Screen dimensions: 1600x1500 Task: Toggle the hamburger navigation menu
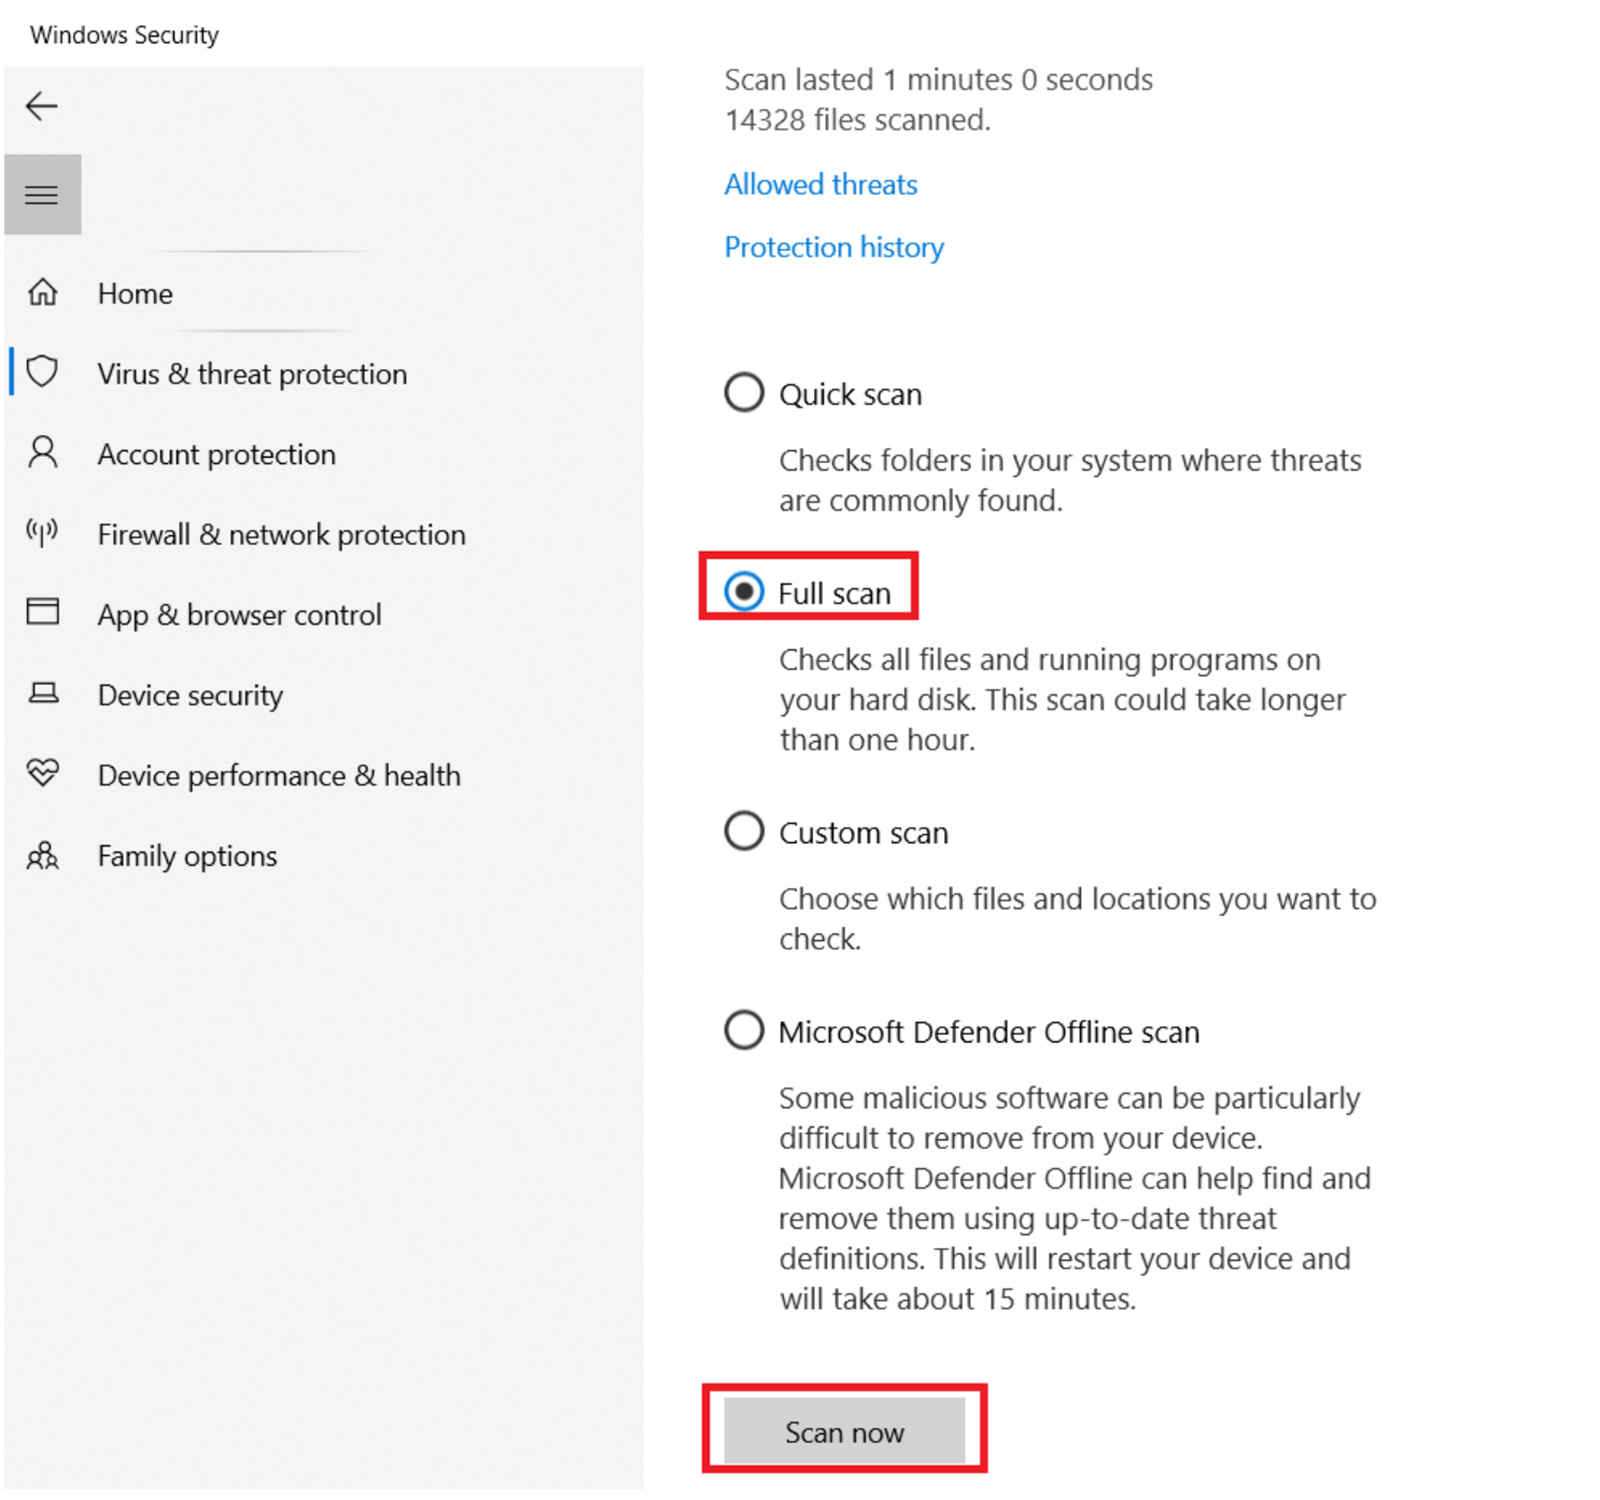pos(42,194)
